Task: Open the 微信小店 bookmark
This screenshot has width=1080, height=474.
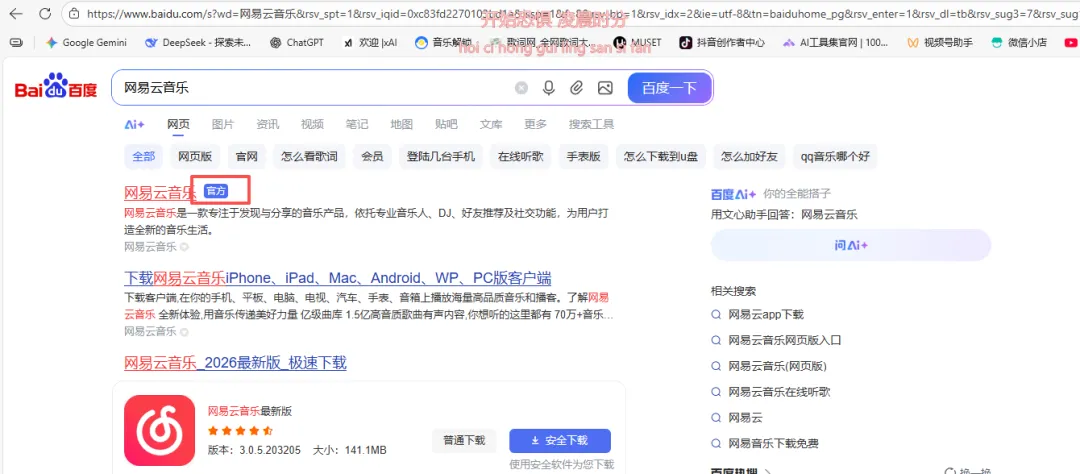Action: coord(1019,42)
